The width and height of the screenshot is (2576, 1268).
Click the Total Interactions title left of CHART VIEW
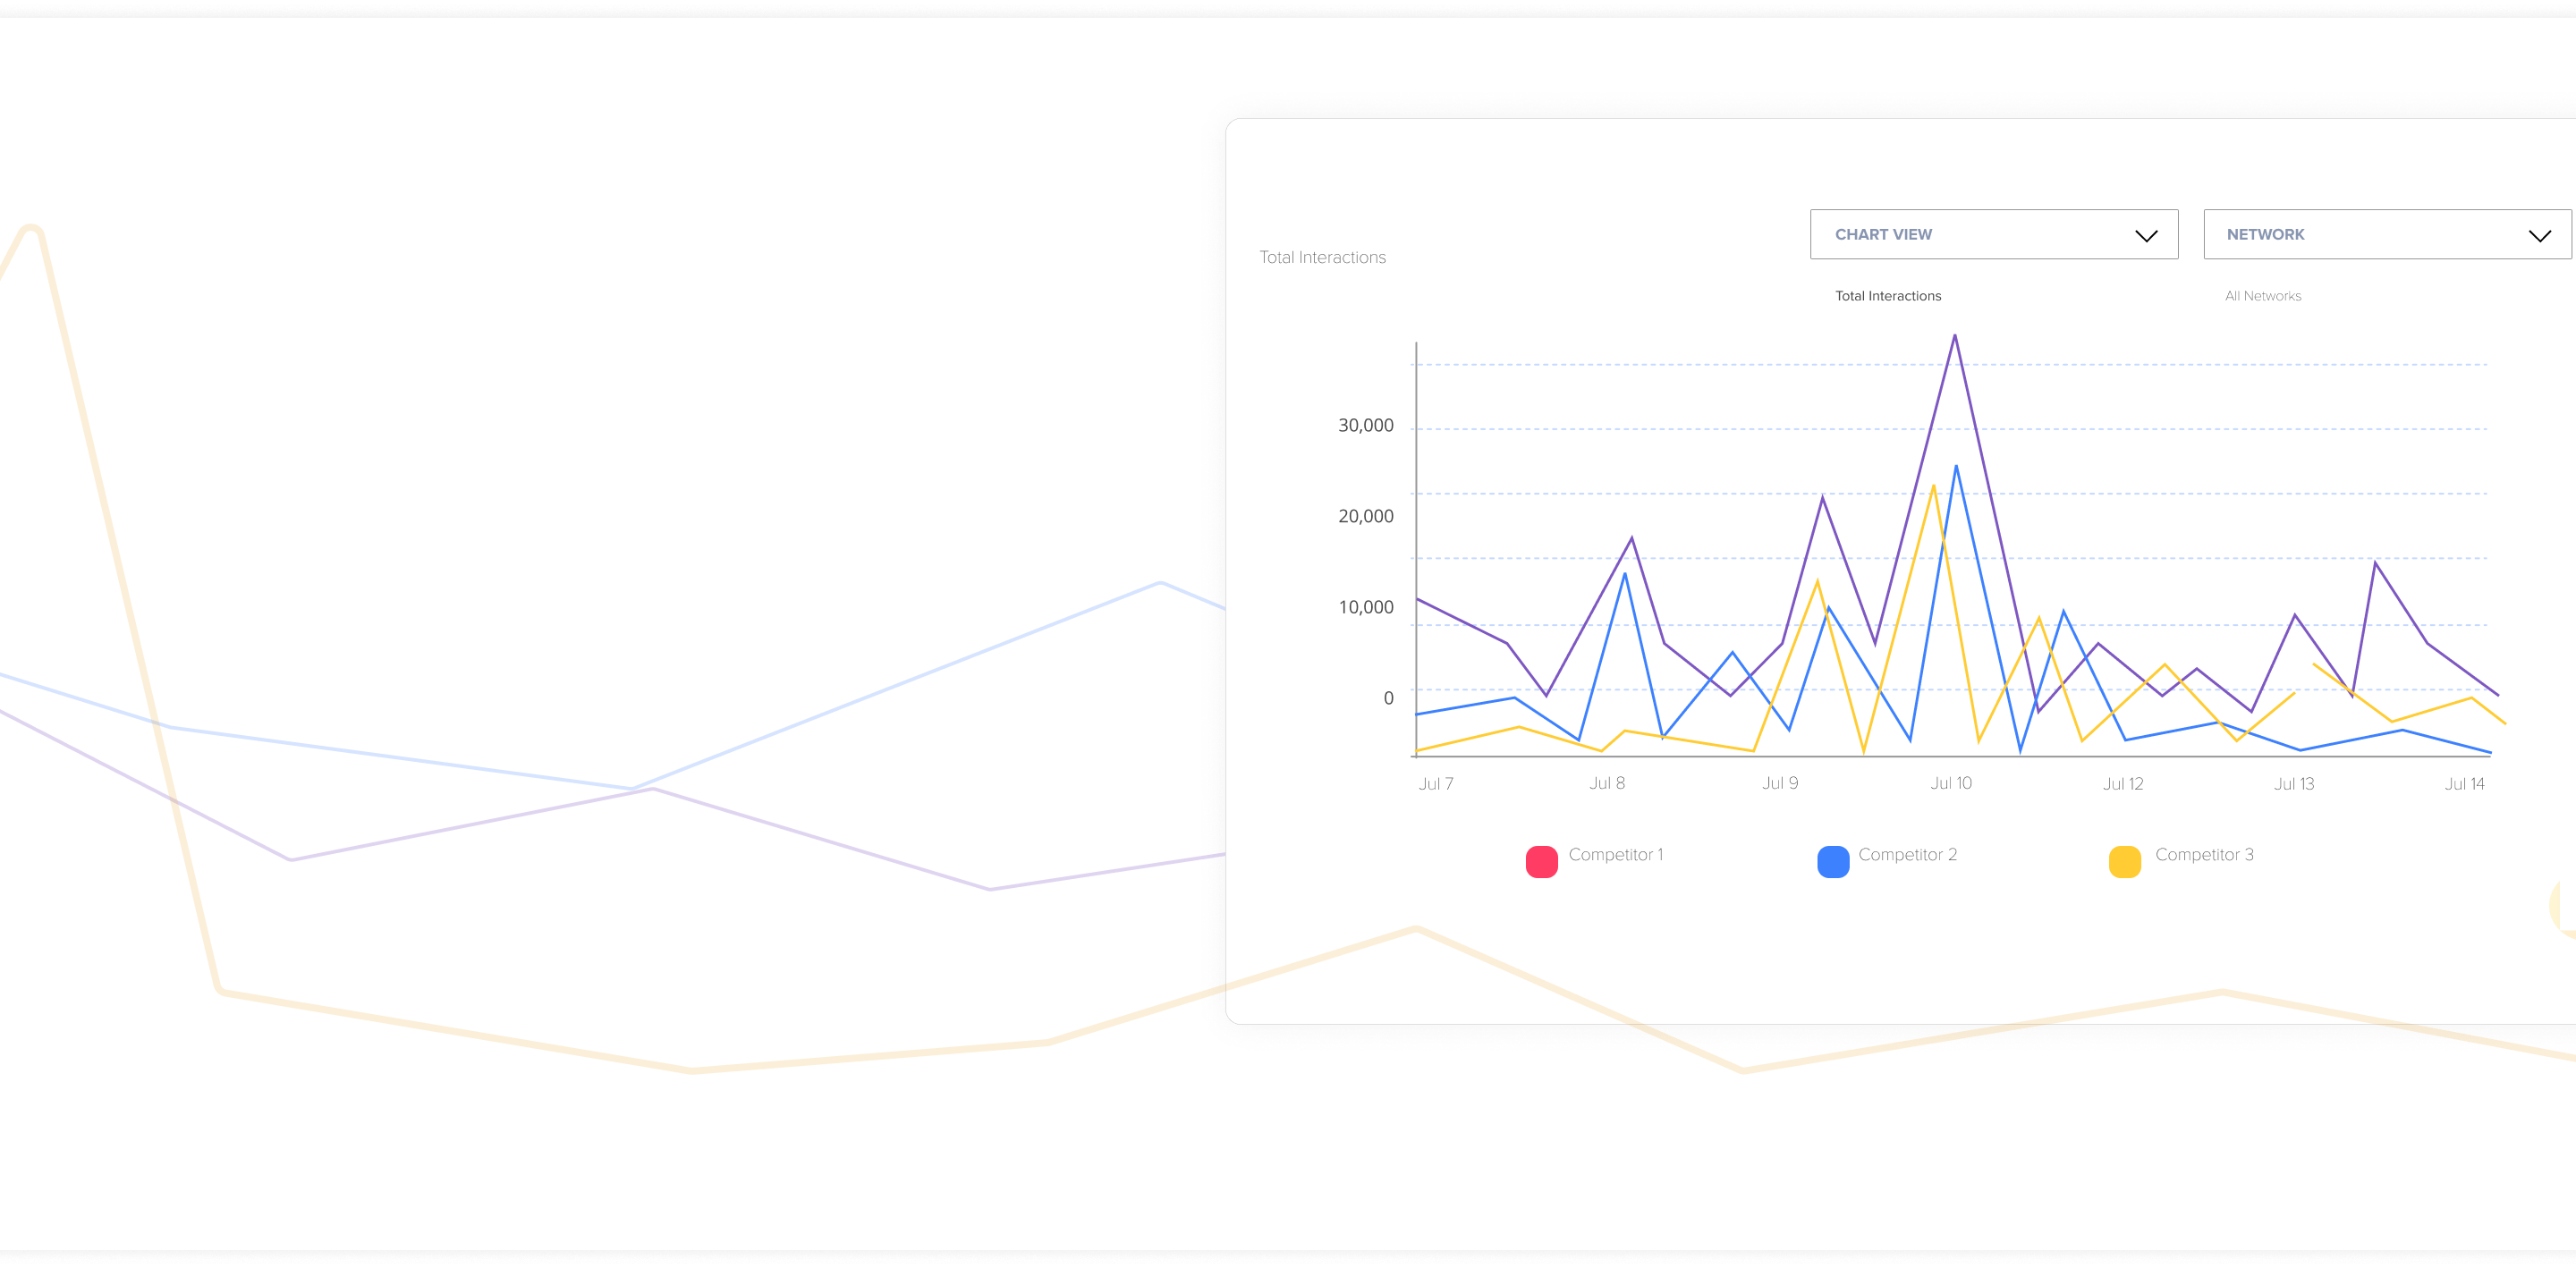[1322, 258]
